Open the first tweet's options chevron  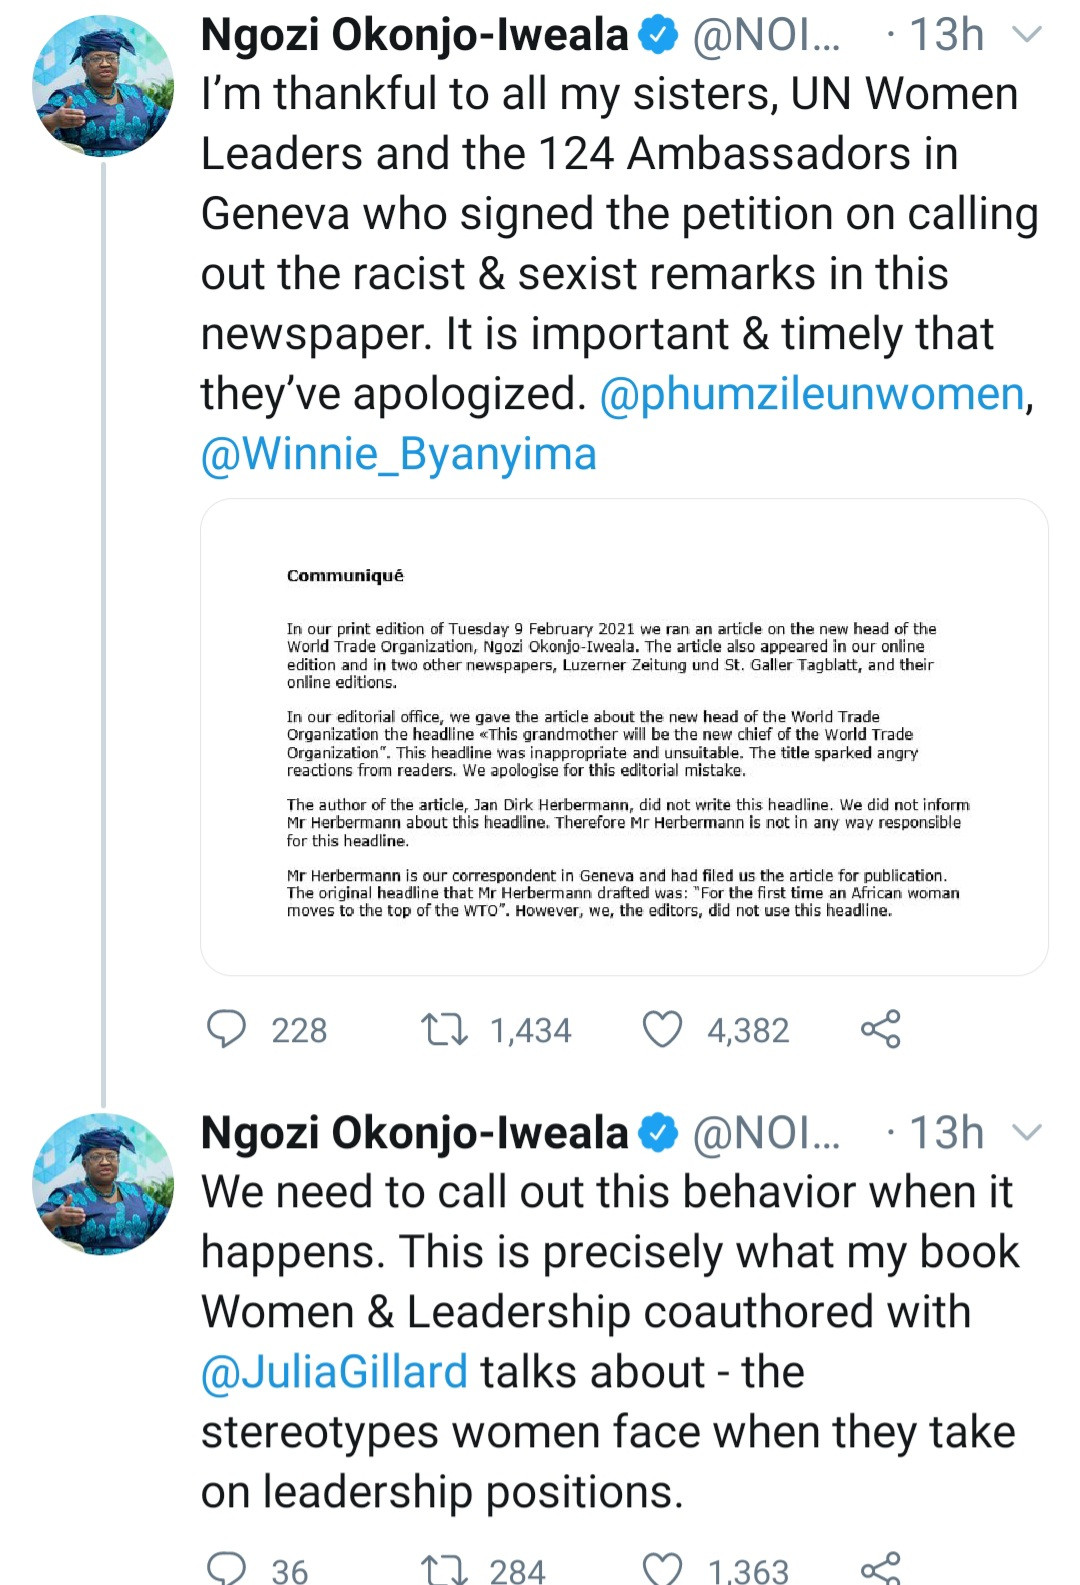1027,36
